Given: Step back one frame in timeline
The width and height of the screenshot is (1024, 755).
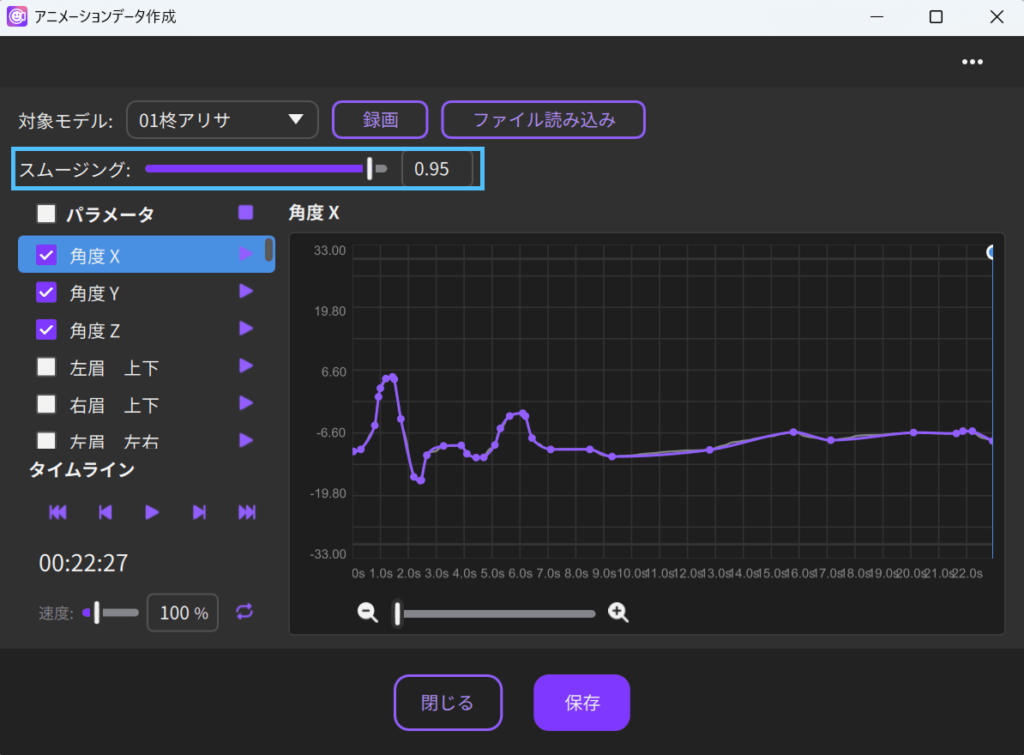Looking at the screenshot, I should 105,512.
